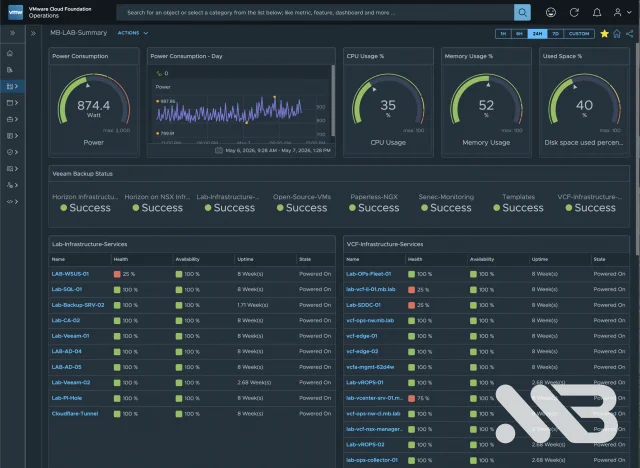Expand the highlighted dashboards sidebar item

tap(12, 86)
